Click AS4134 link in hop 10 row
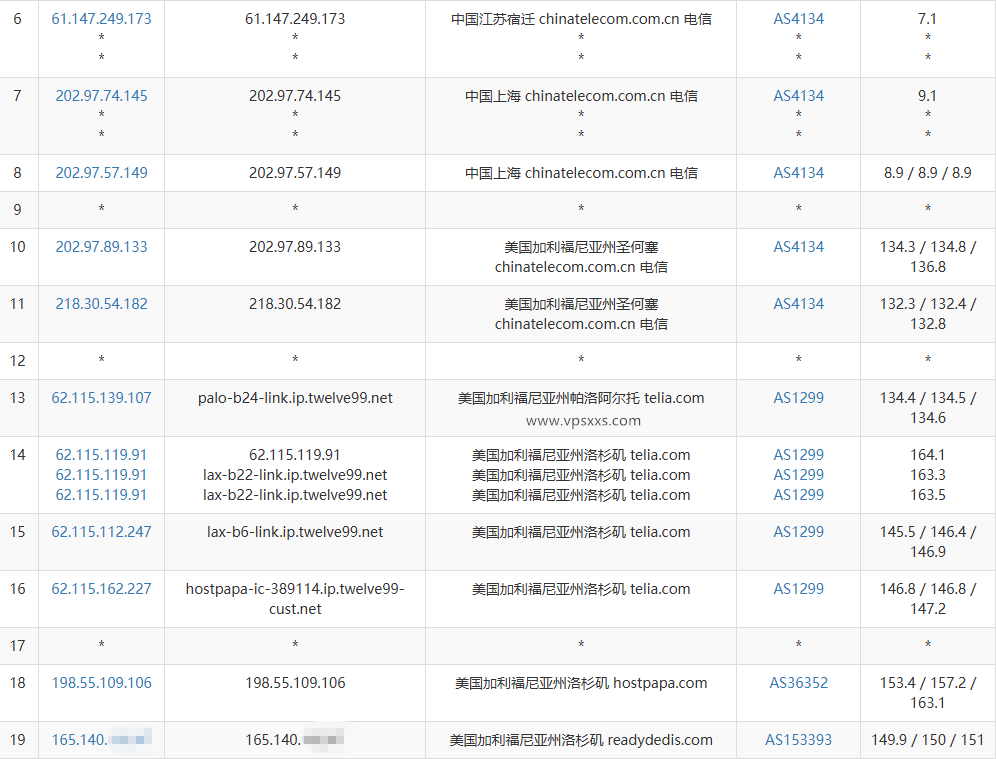The width and height of the screenshot is (996, 759). coord(798,246)
